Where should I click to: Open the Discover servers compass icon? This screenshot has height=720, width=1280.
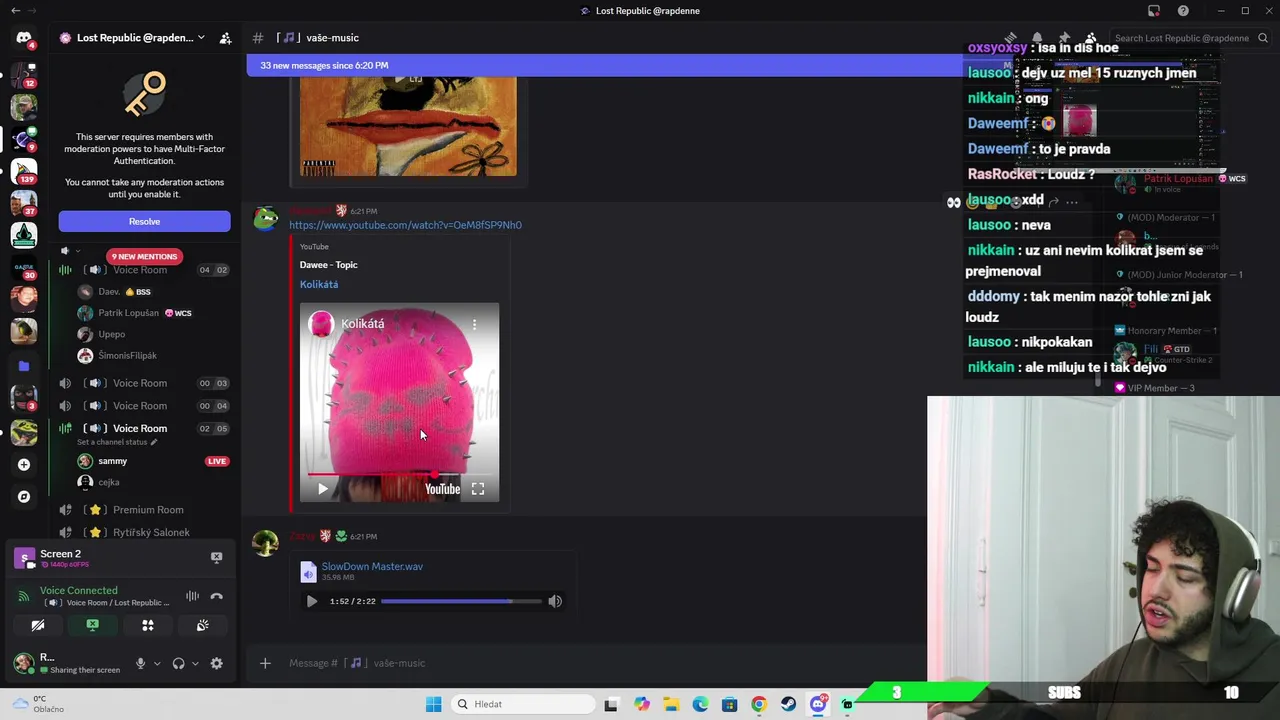(24, 496)
